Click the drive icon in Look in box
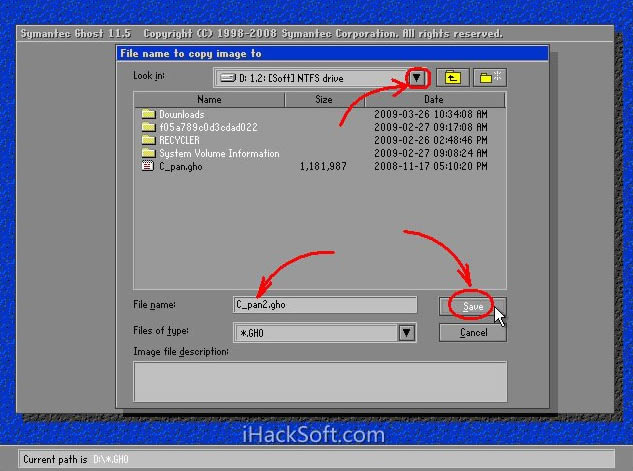The width and height of the screenshot is (633, 471). pos(228,77)
